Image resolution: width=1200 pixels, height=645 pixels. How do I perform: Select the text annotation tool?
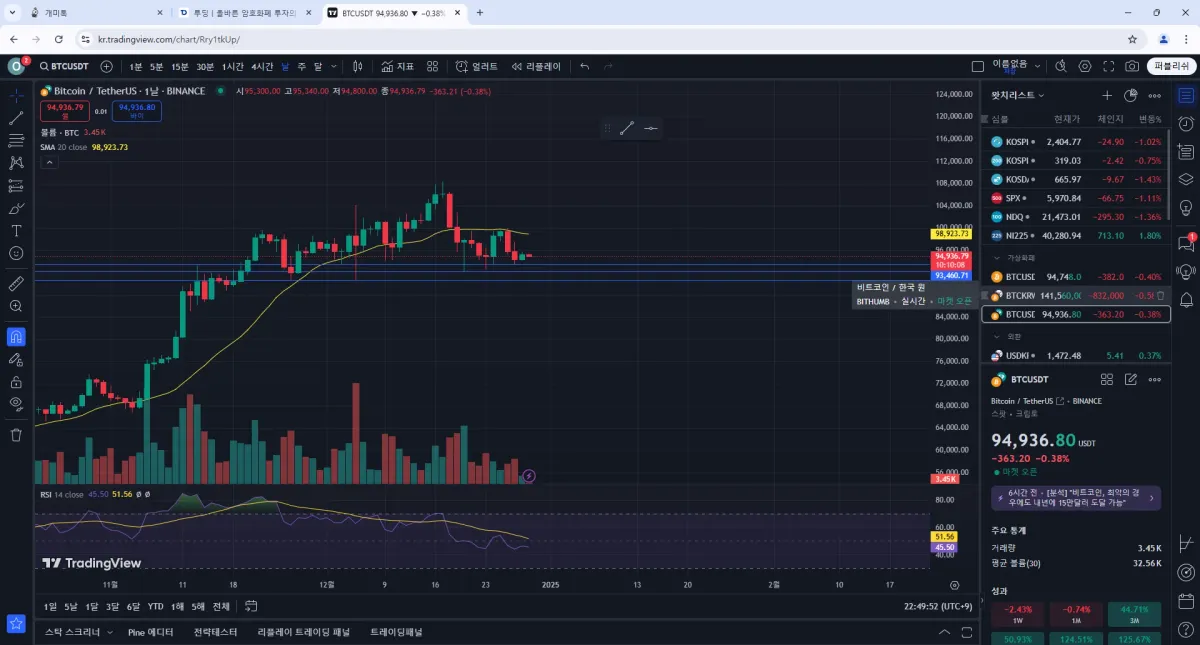tap(16, 231)
